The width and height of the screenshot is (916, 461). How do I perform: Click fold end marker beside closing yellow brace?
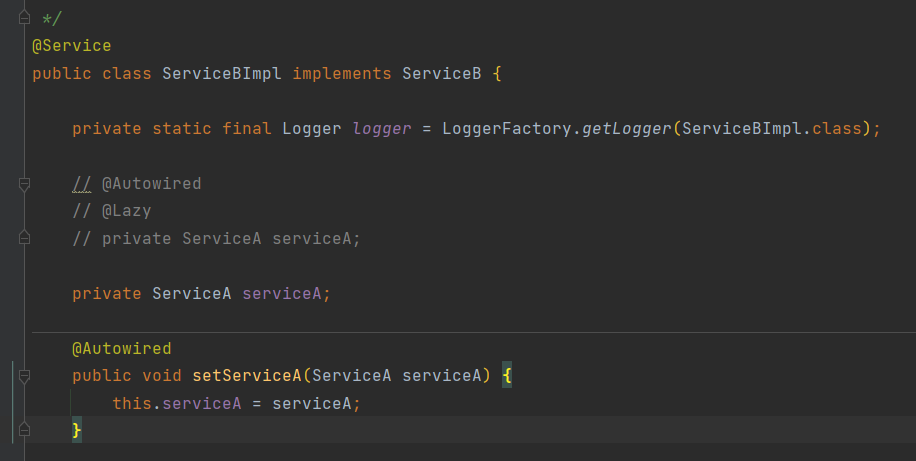[24, 429]
